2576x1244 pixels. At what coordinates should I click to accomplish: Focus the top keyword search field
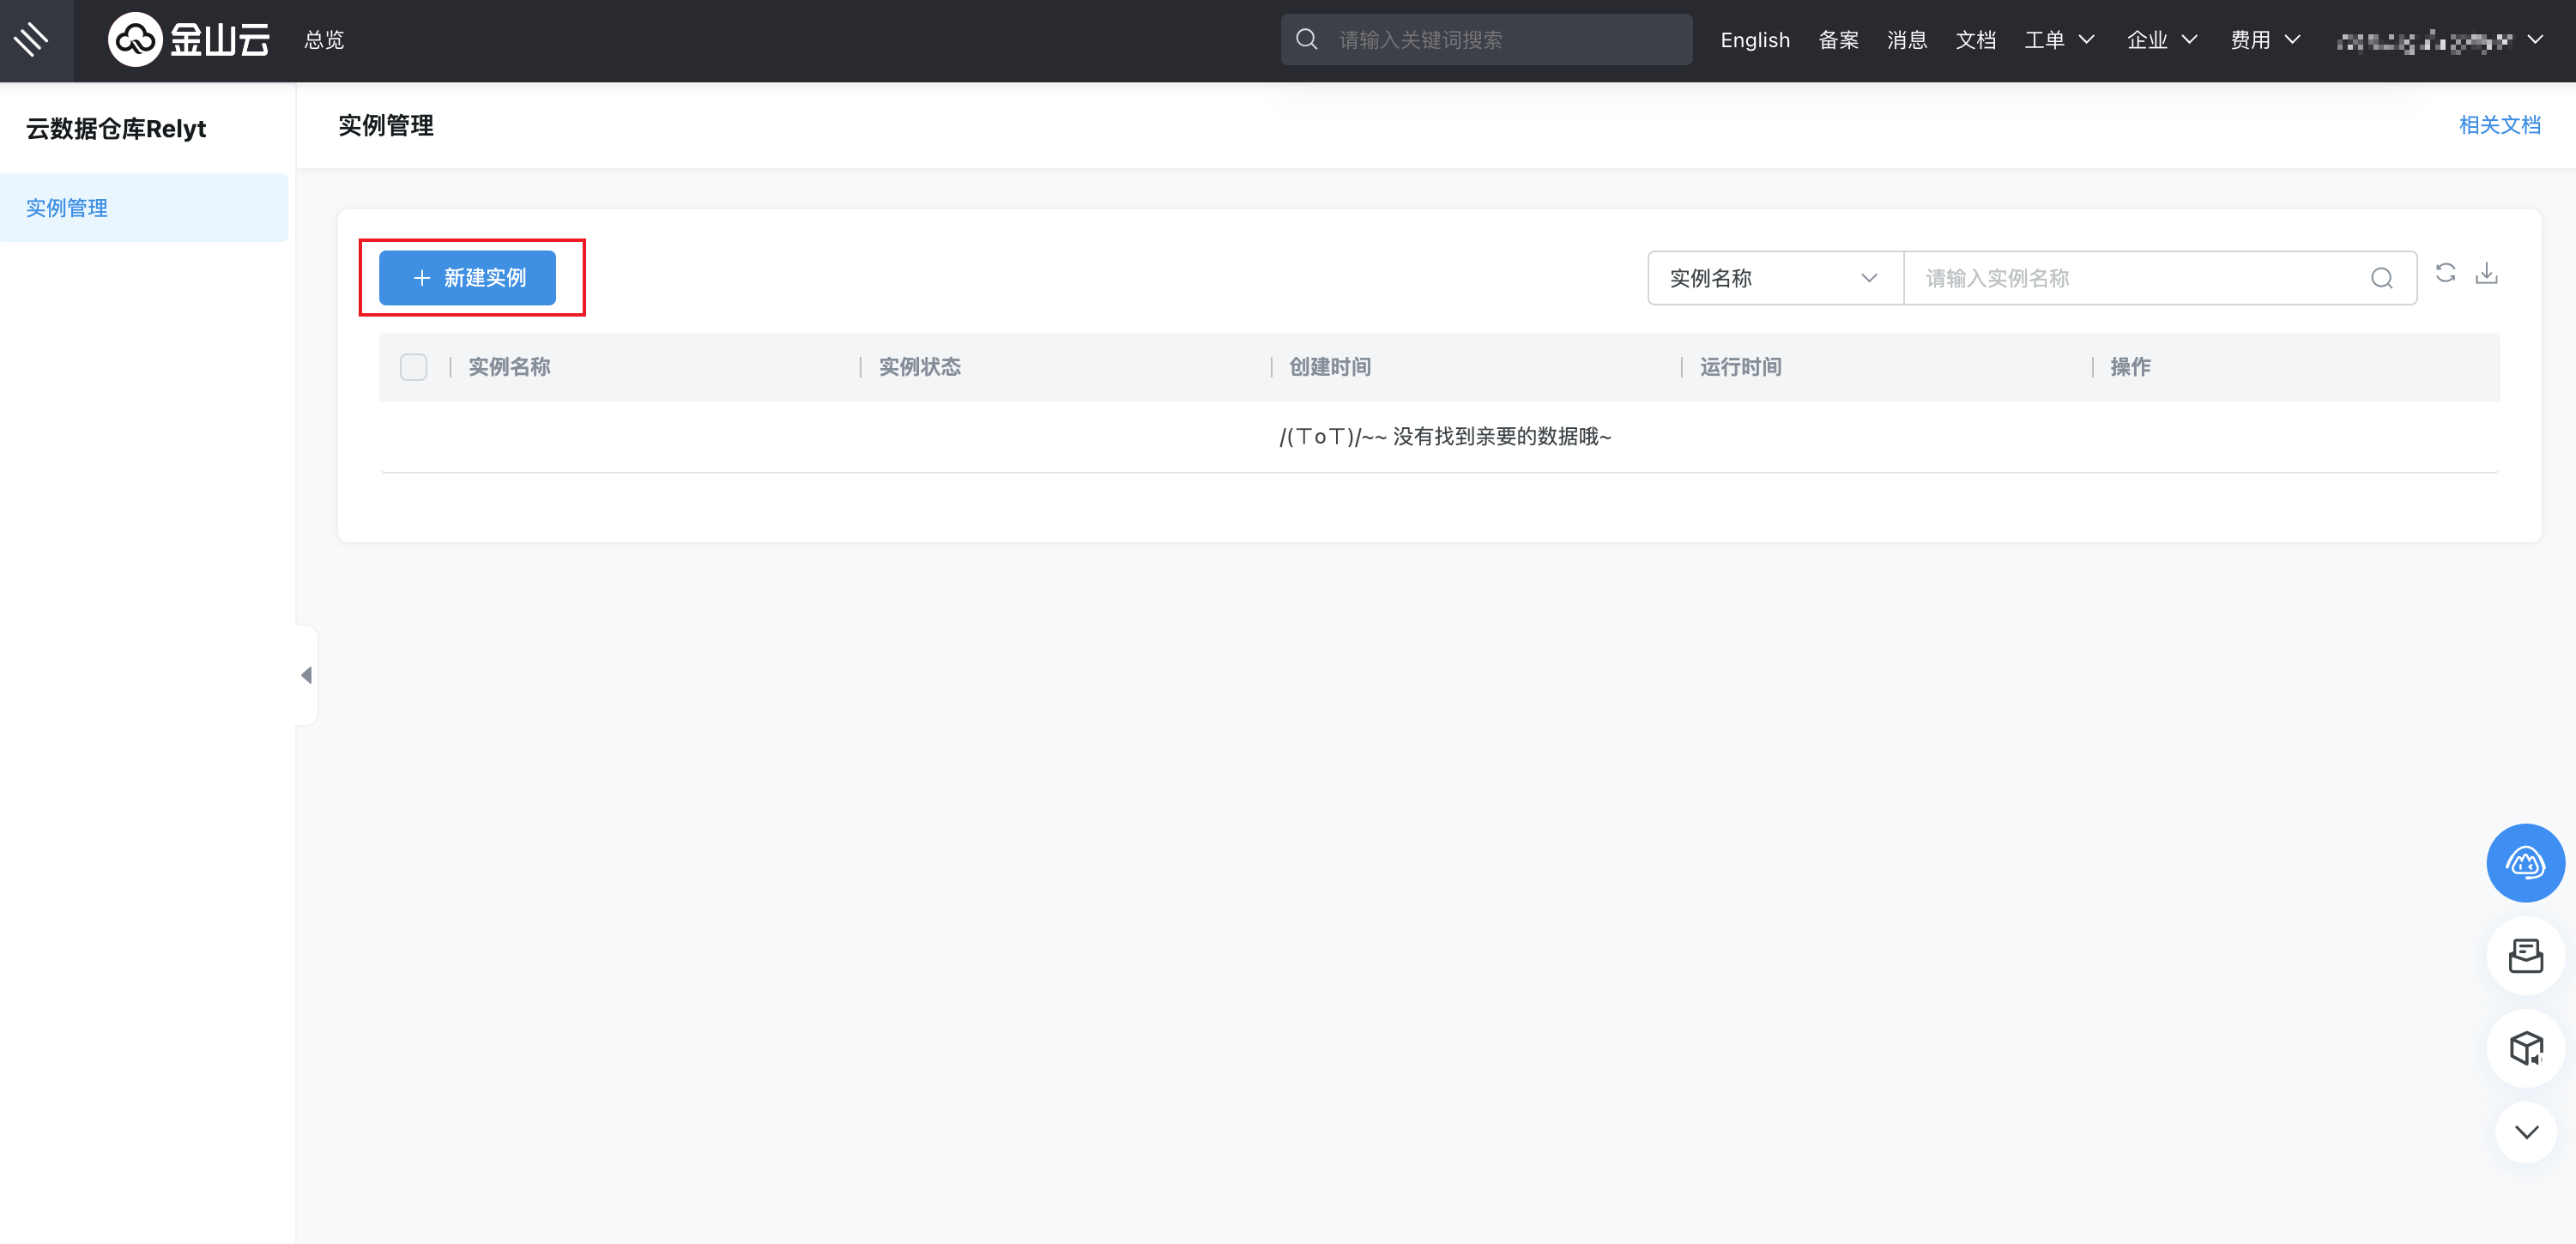pos(1500,40)
